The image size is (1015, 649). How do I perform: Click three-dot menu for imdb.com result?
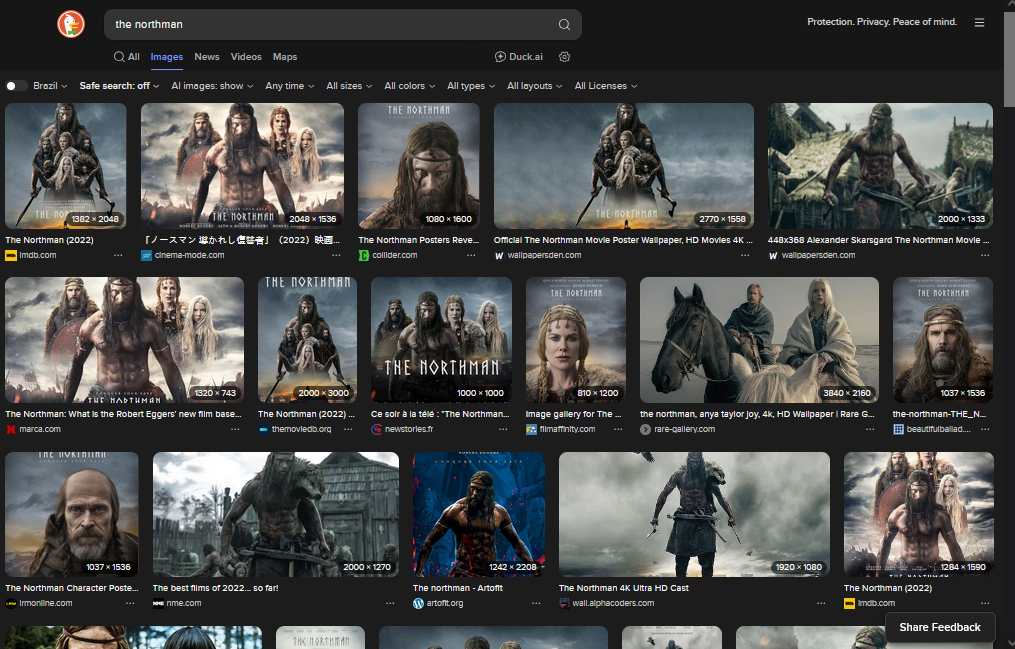(x=118, y=256)
